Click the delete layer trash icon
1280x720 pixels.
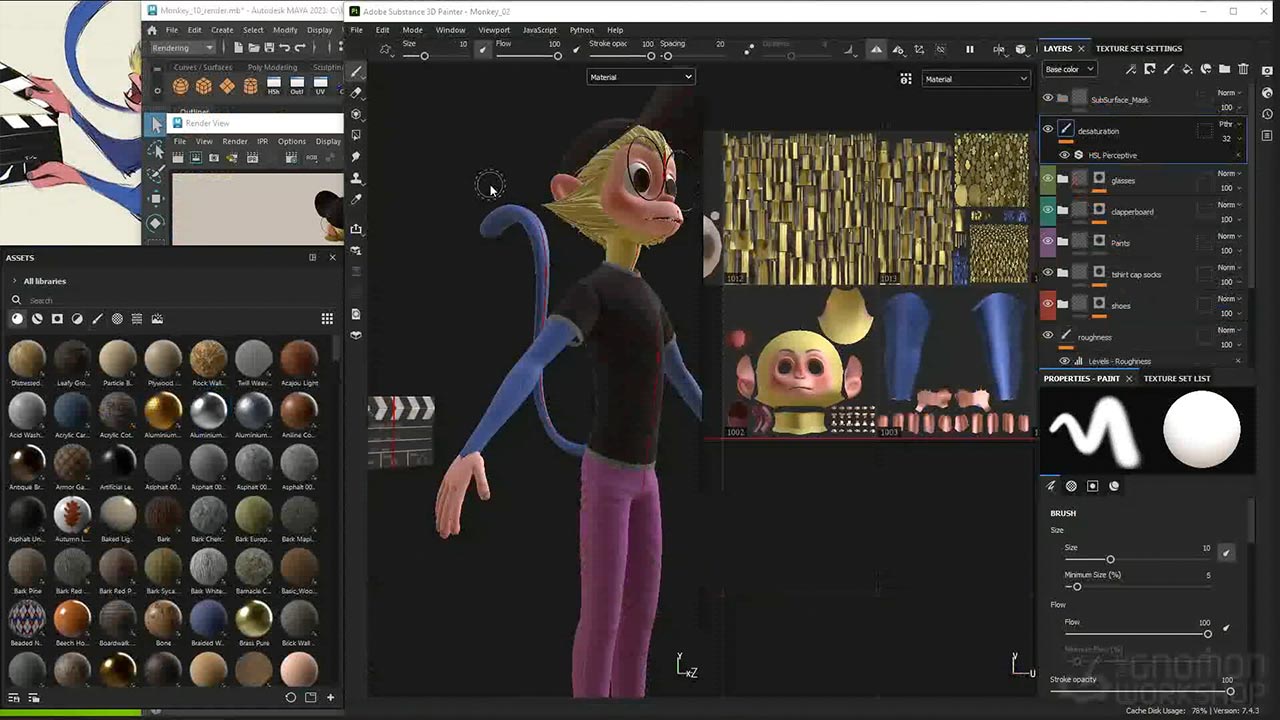coord(1244,69)
